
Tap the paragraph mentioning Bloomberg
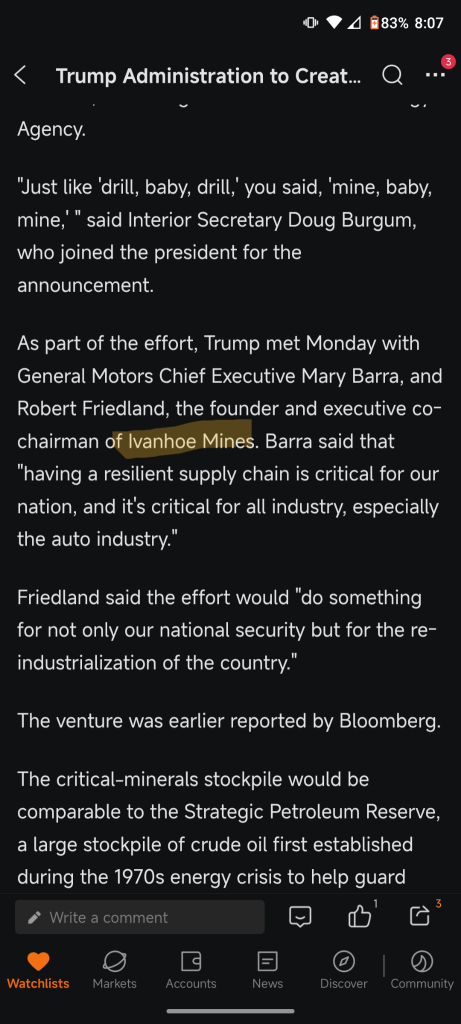pyautogui.click(x=229, y=720)
